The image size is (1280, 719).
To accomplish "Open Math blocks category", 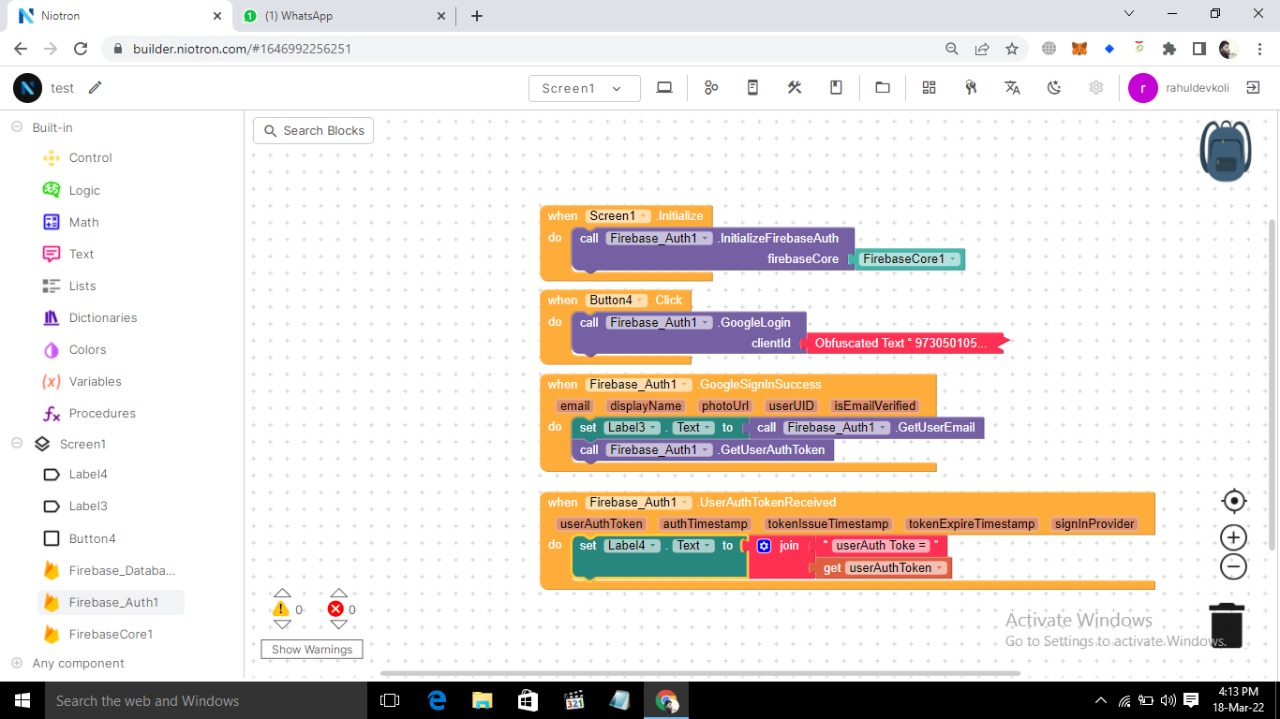I will pos(84,222).
